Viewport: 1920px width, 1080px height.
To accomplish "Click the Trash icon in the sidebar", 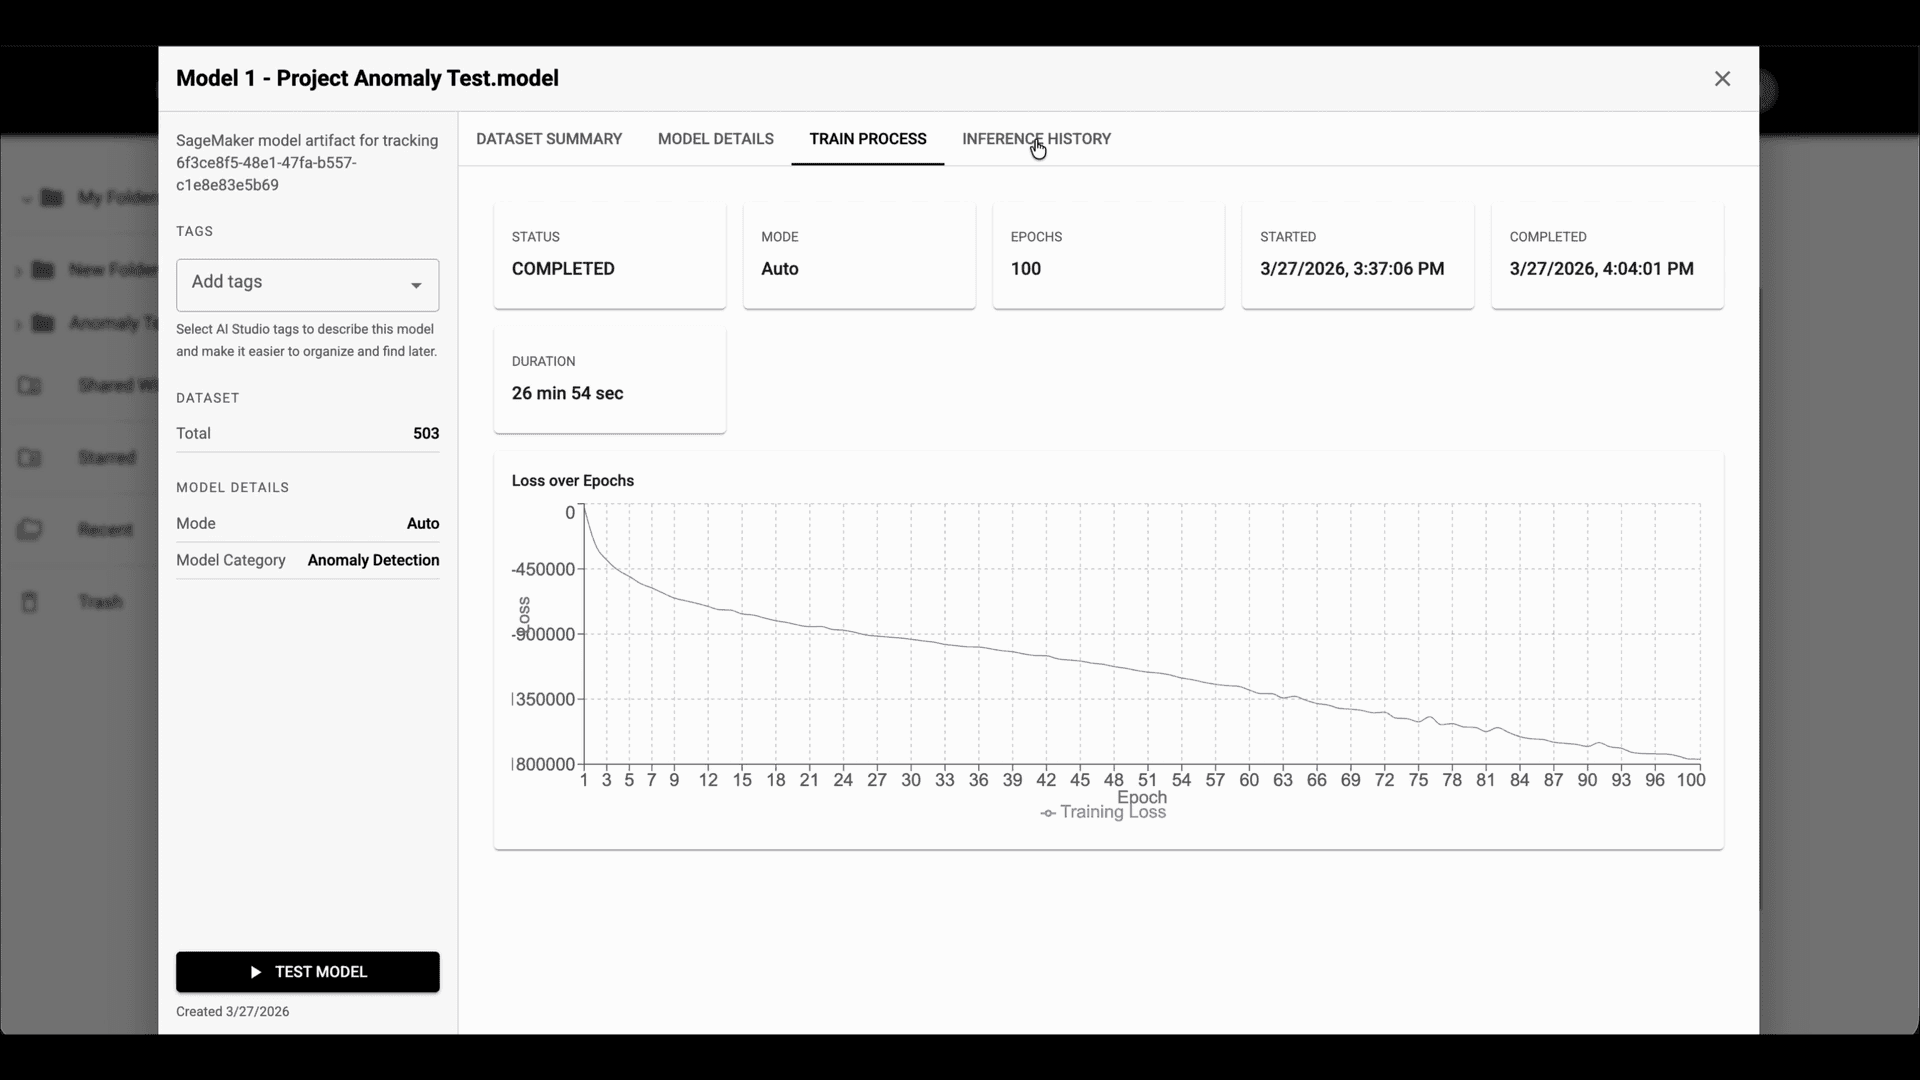I will [30, 602].
